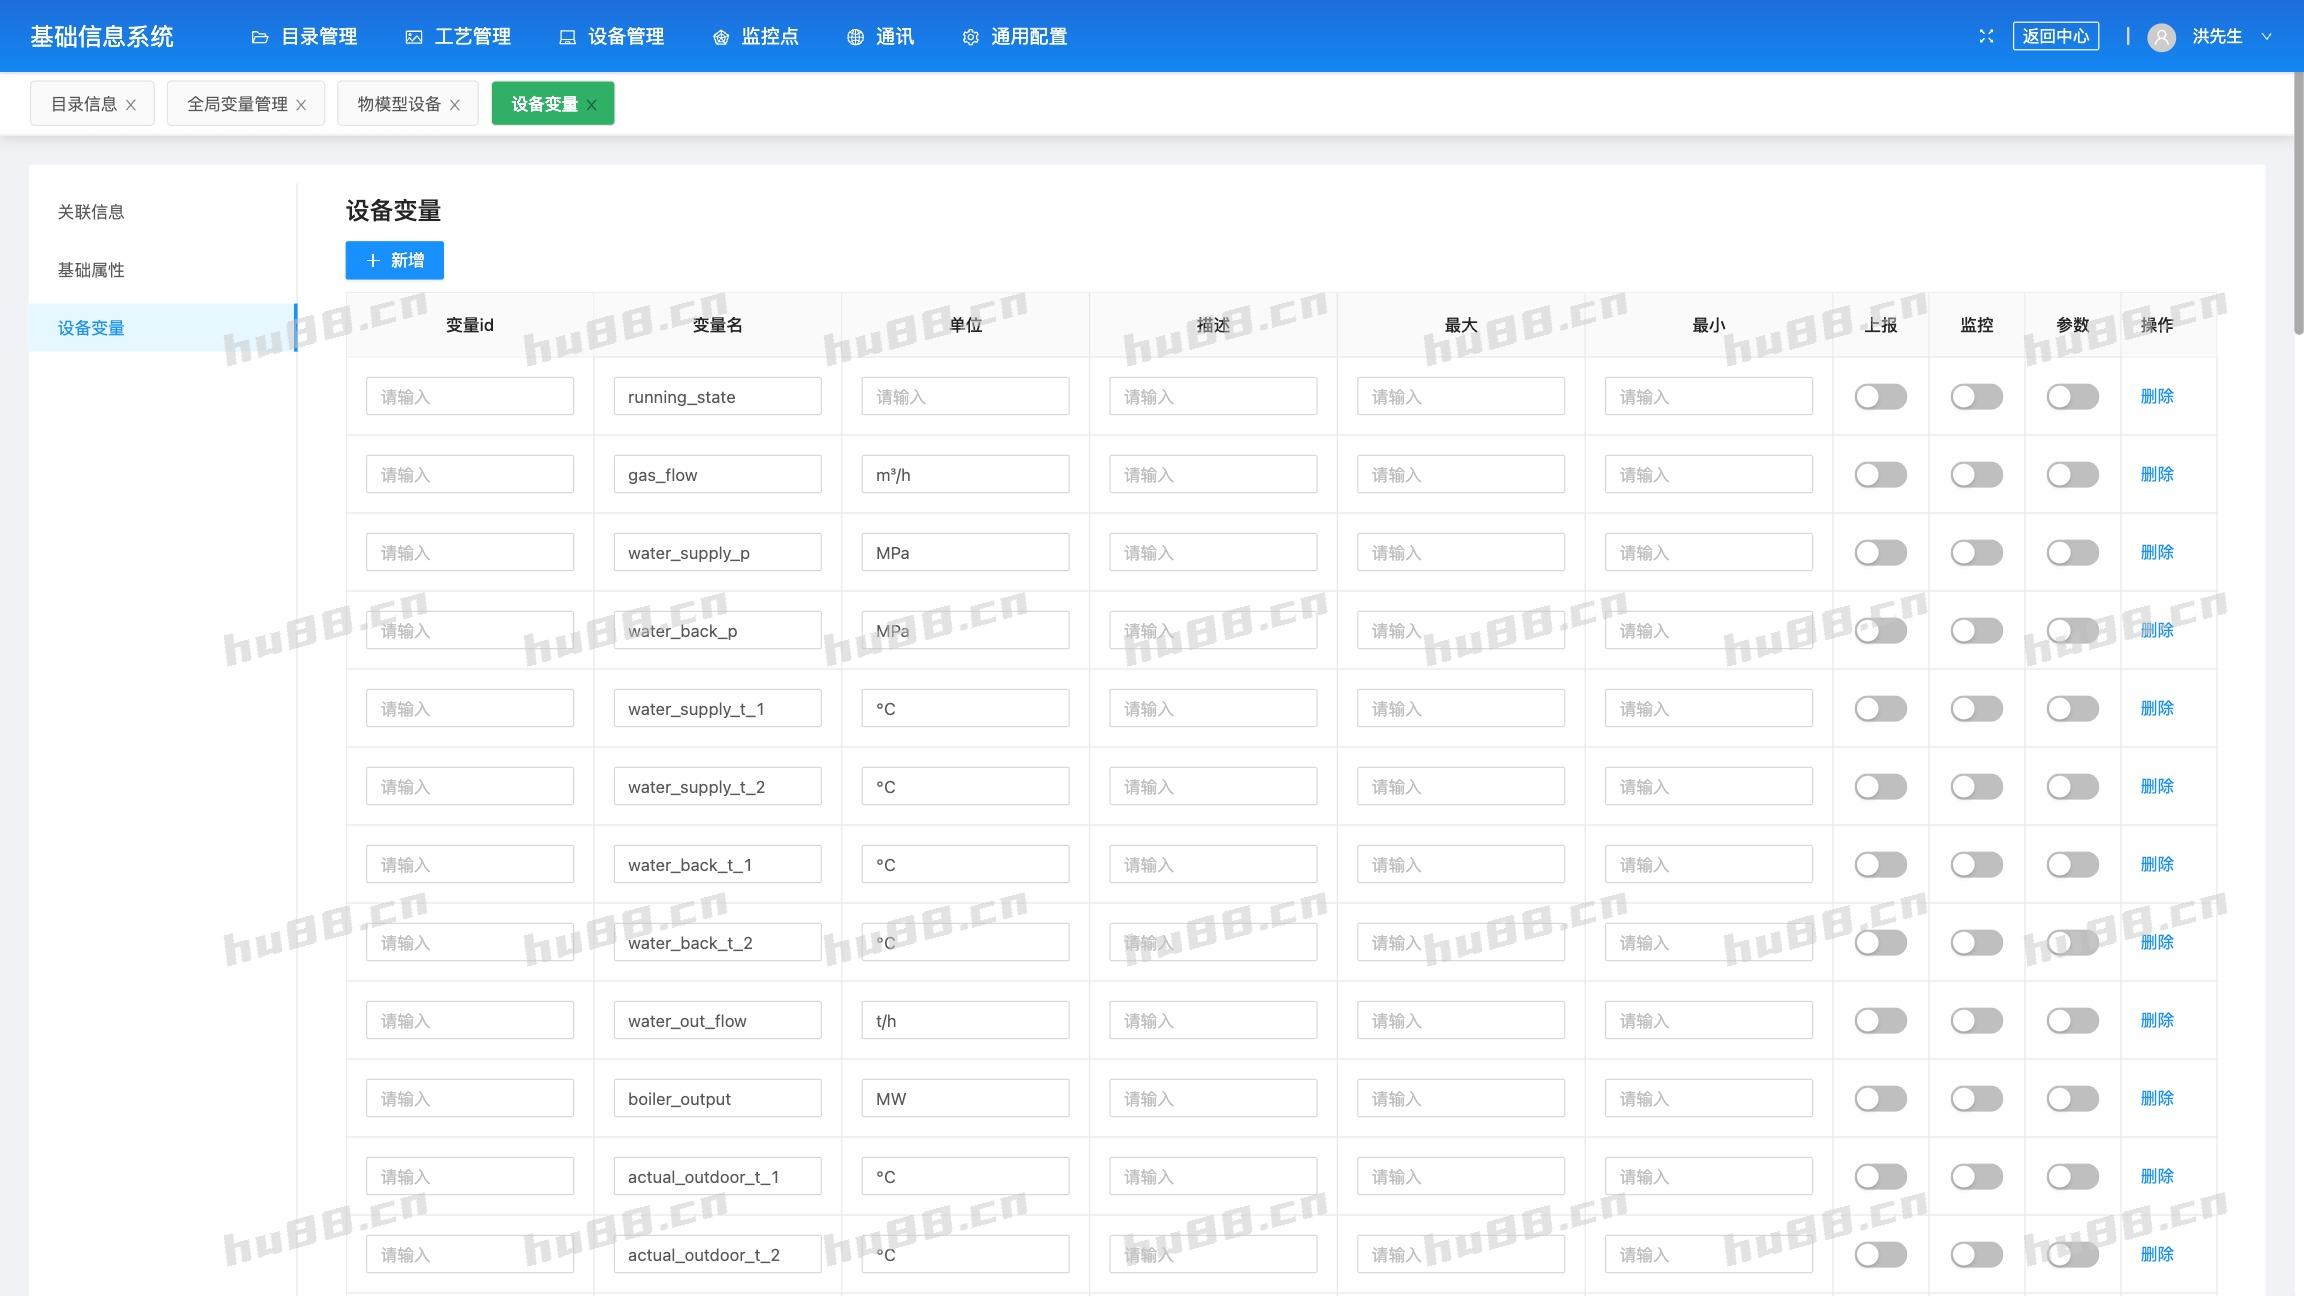Click the globe icon beside 通讯

tap(855, 37)
